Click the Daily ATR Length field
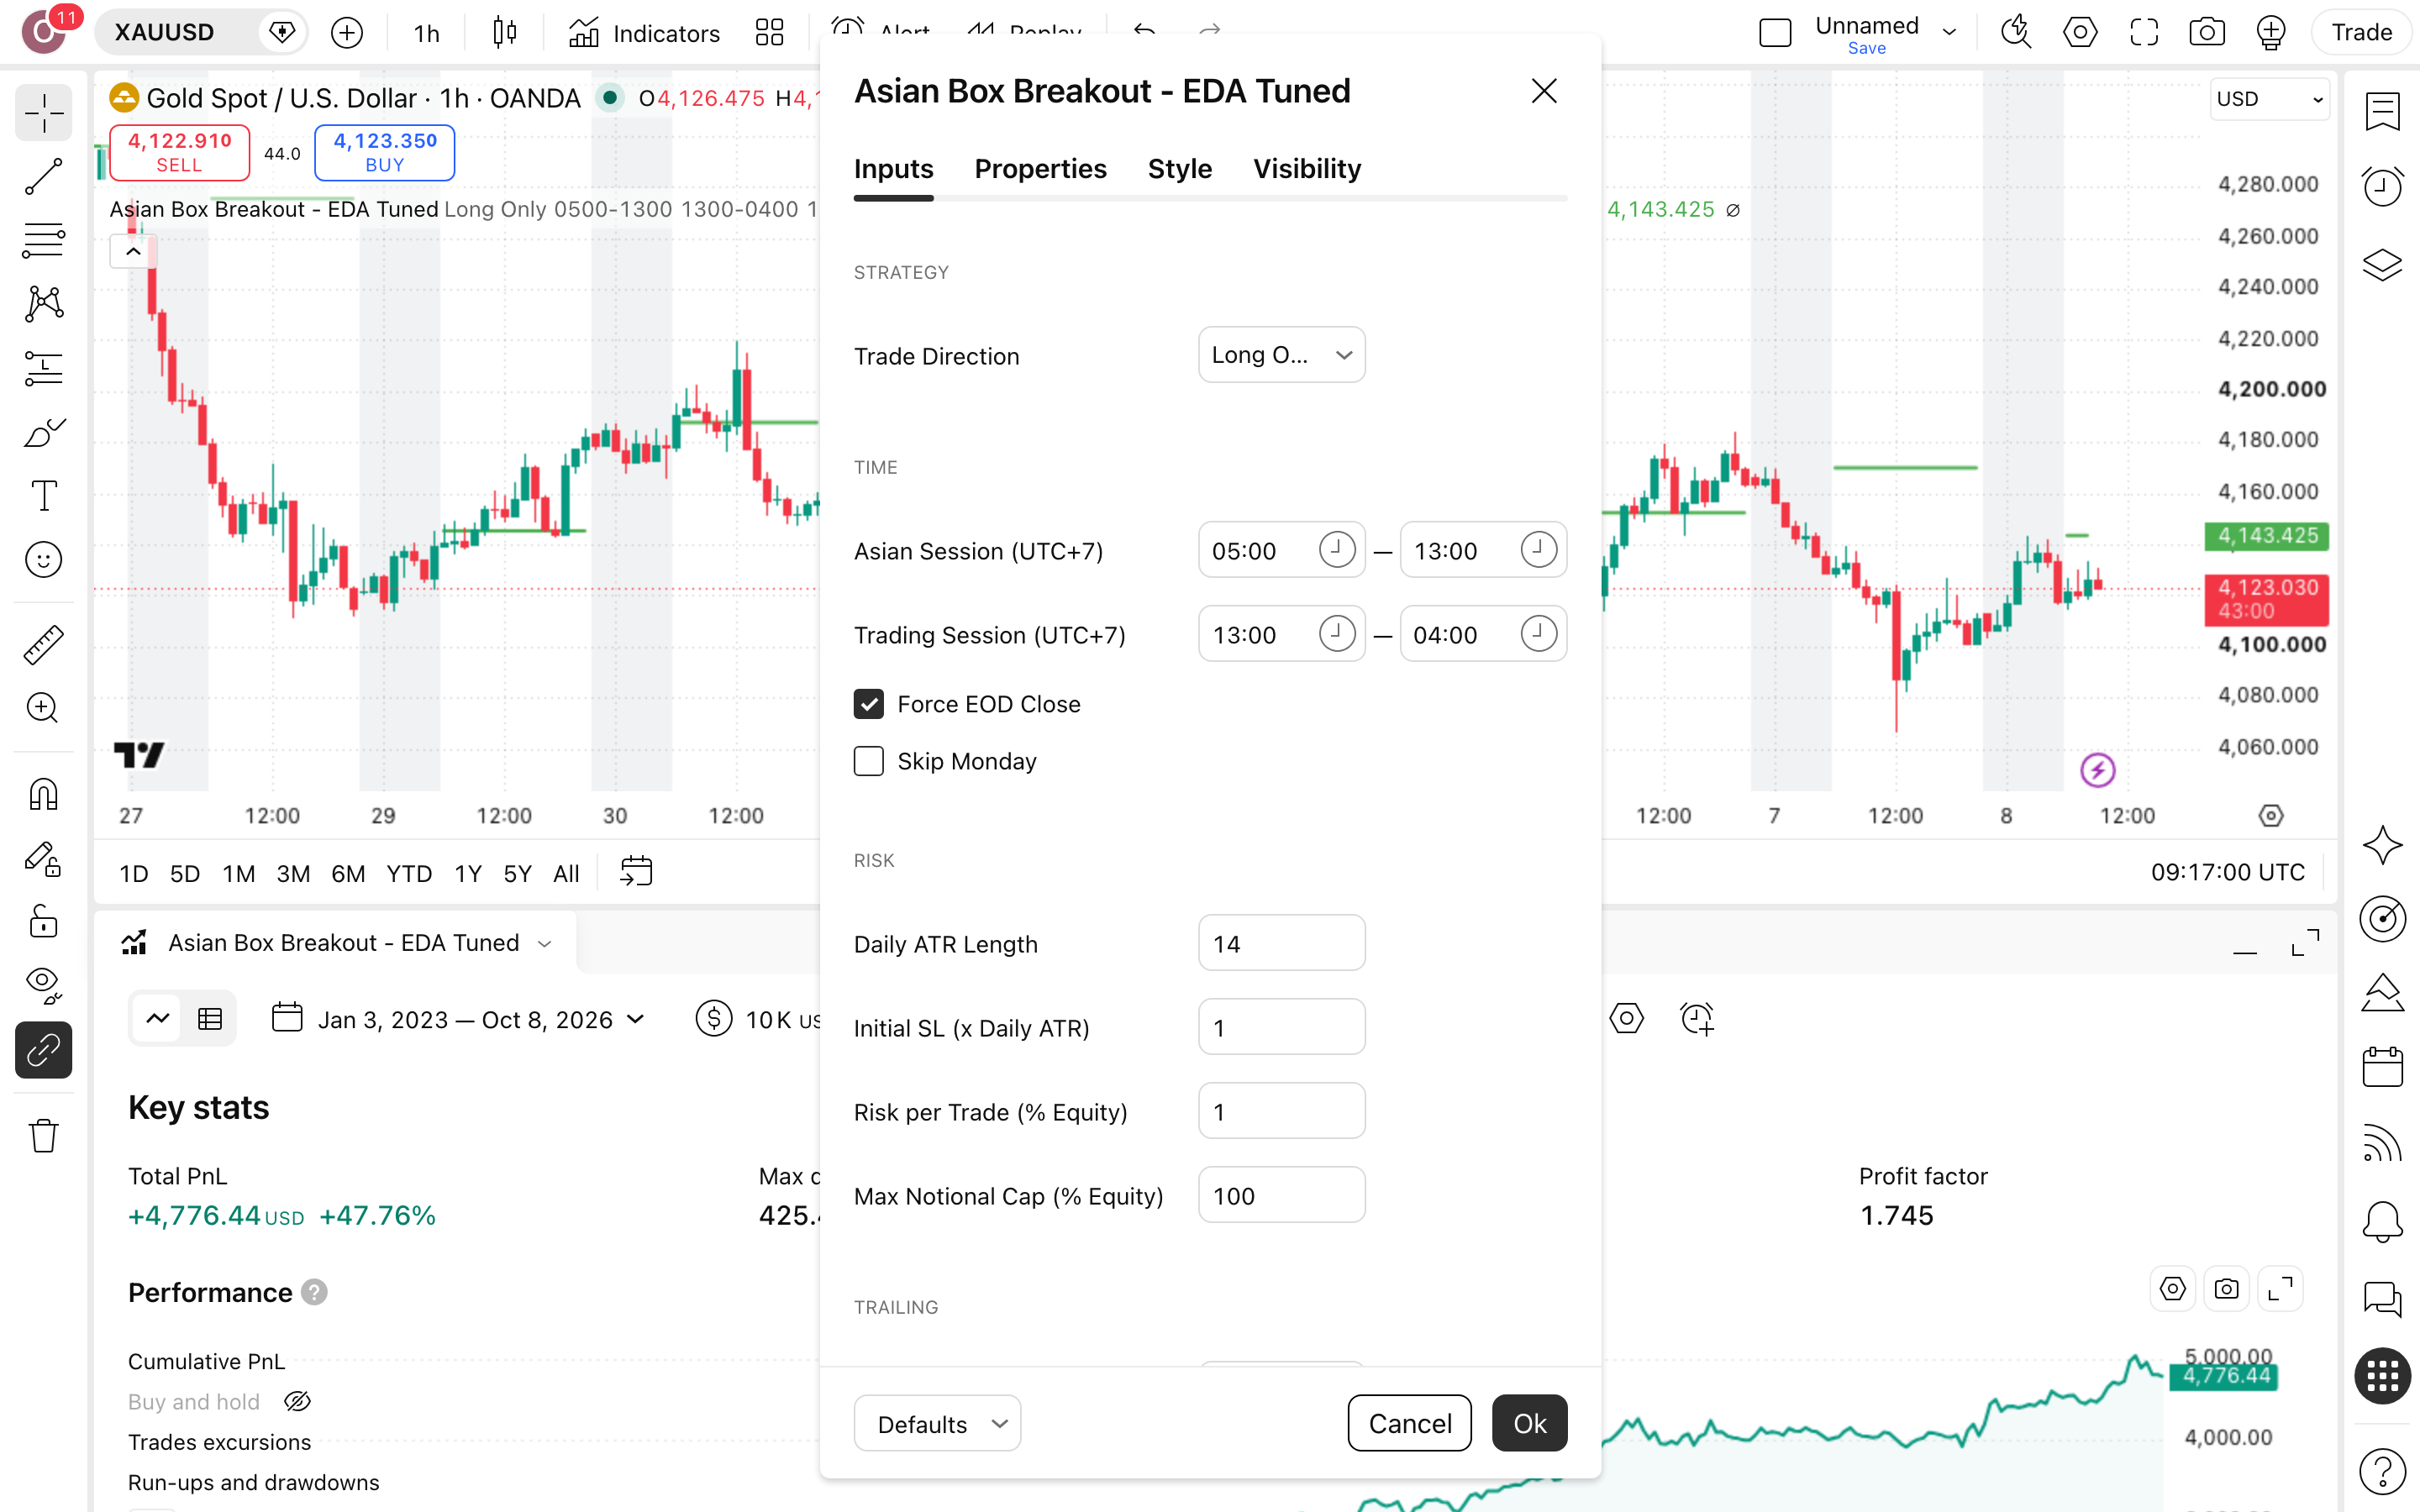2420x1512 pixels. (x=1281, y=943)
